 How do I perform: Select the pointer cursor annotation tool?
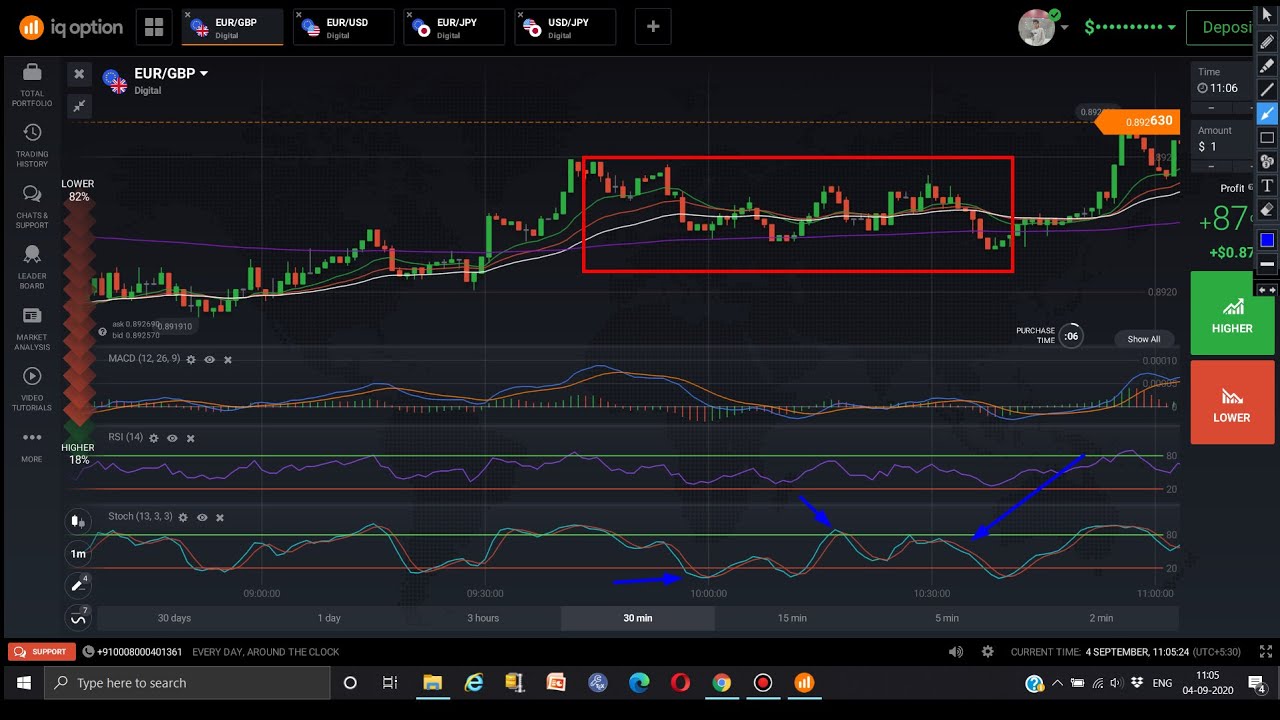1267,14
